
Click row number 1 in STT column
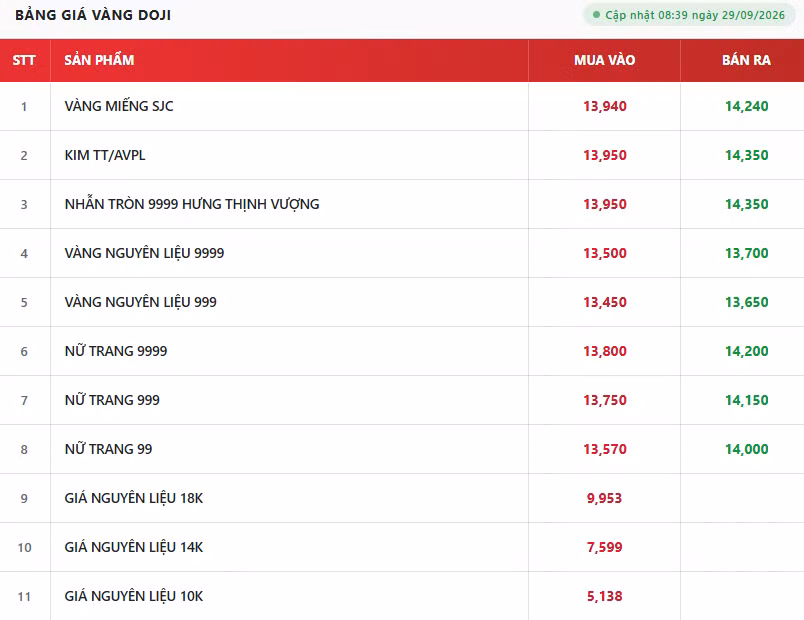(24, 107)
